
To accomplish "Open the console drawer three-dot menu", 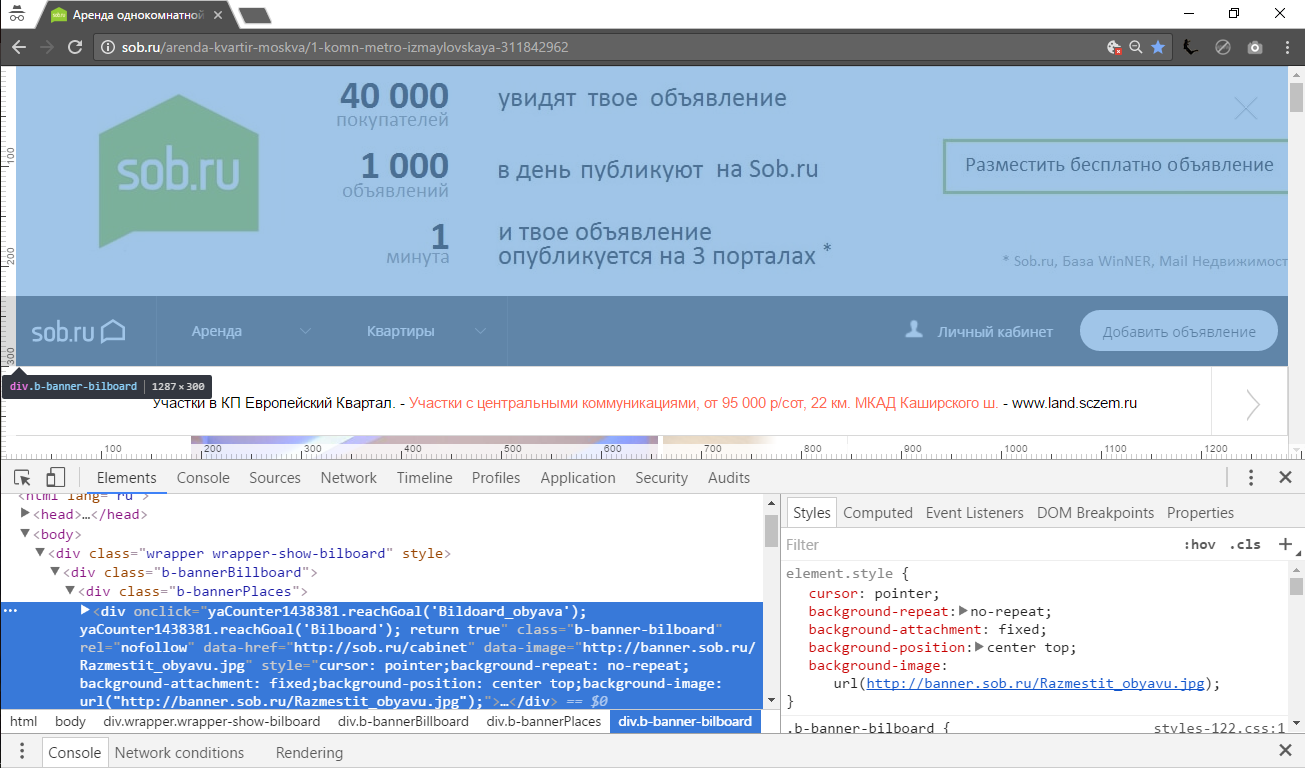I will click(x=21, y=752).
